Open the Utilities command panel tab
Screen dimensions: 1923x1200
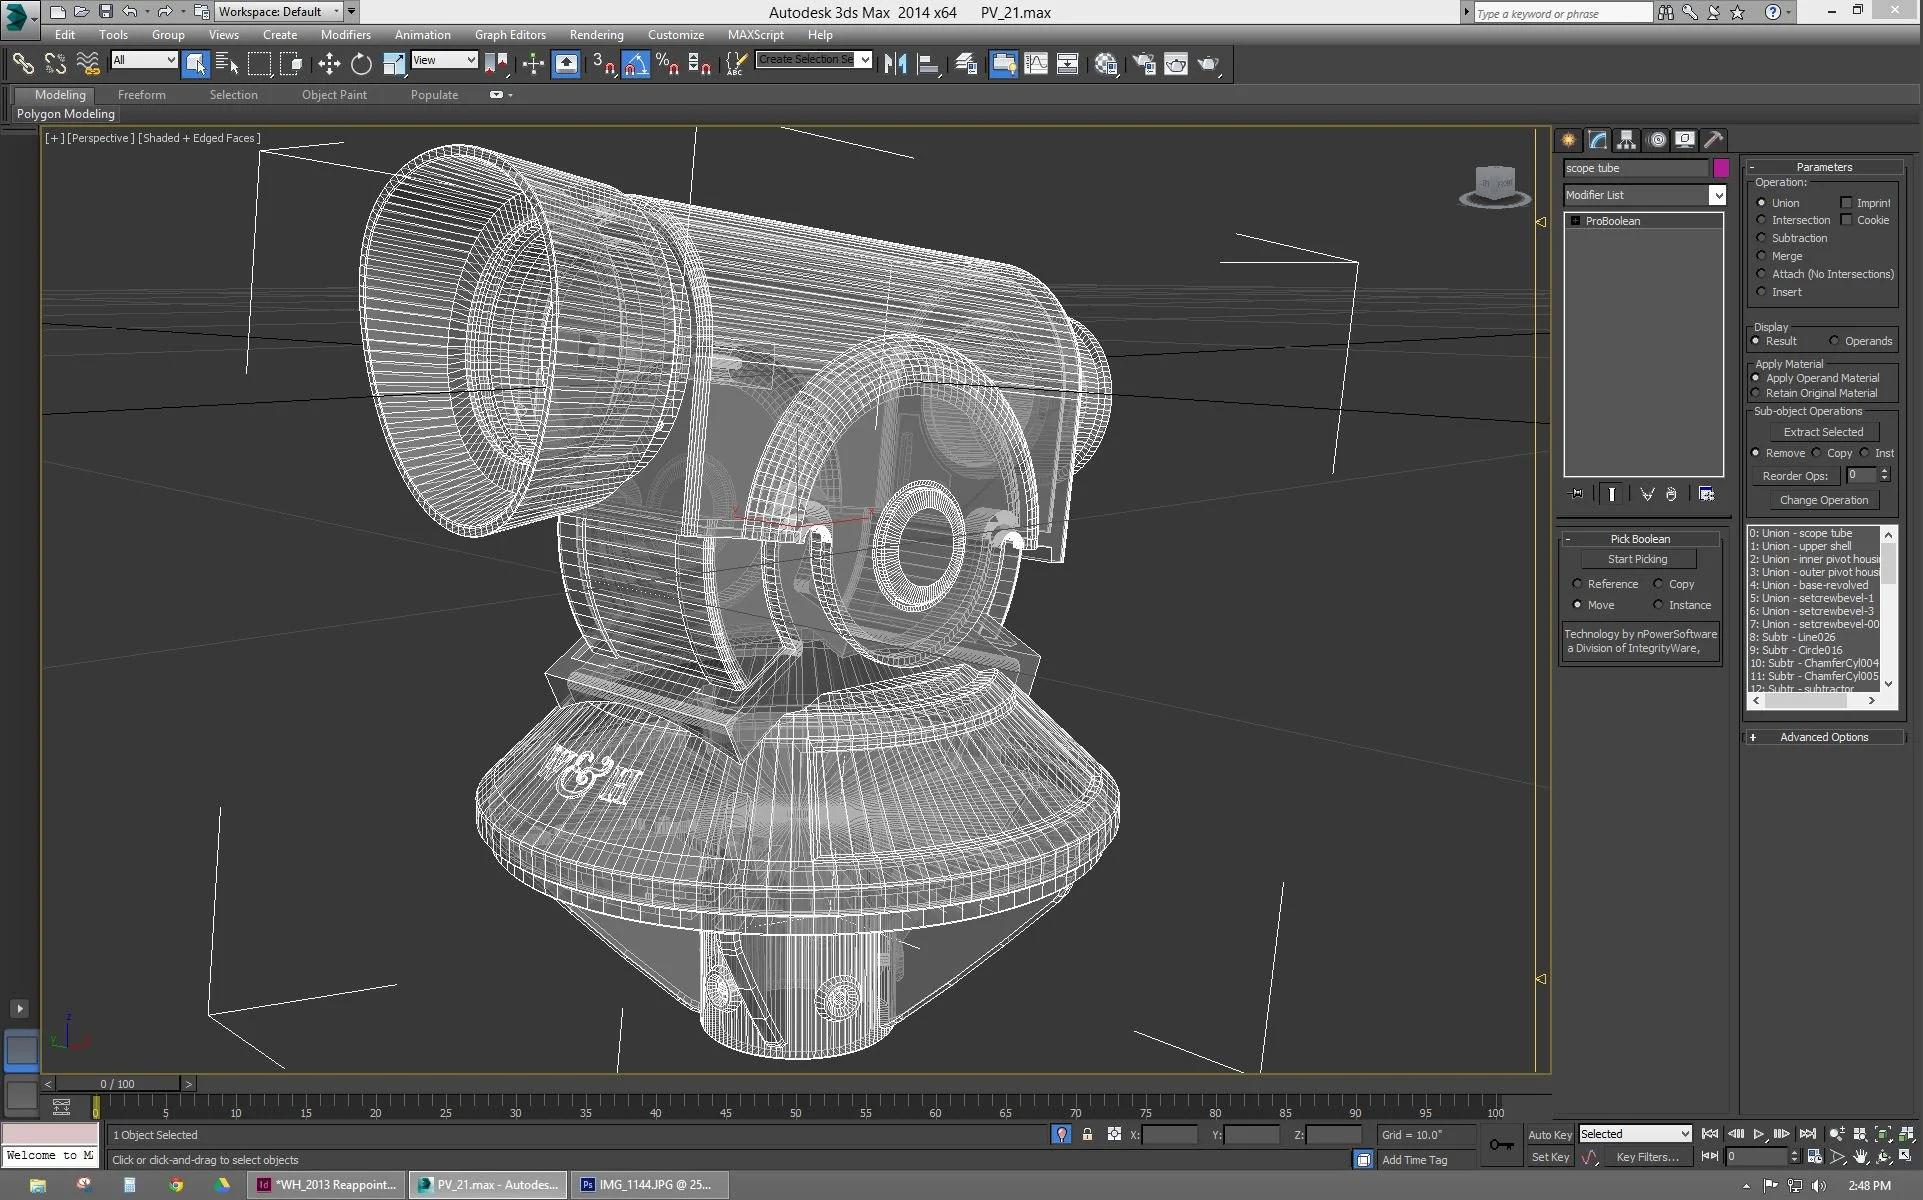point(1713,140)
